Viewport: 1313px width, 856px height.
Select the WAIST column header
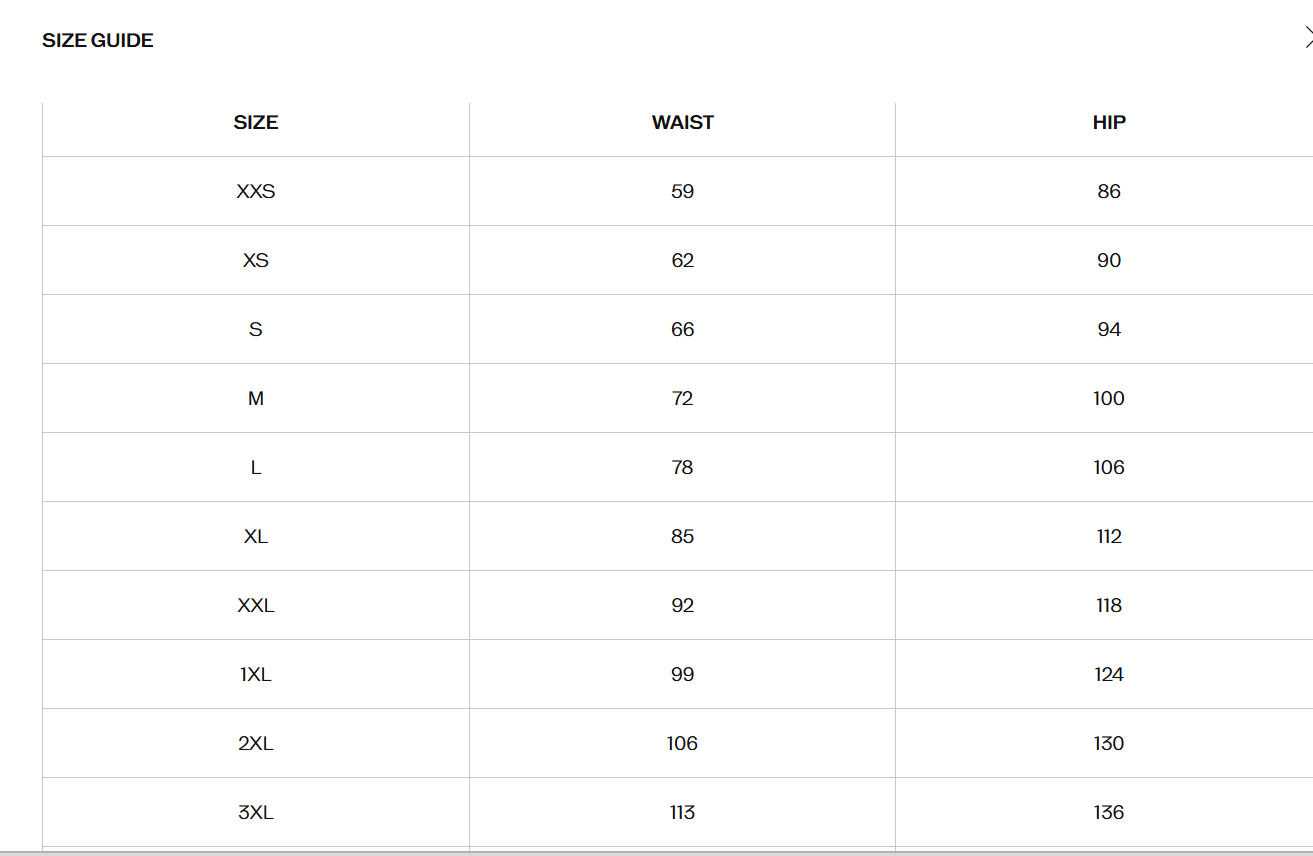(x=683, y=123)
